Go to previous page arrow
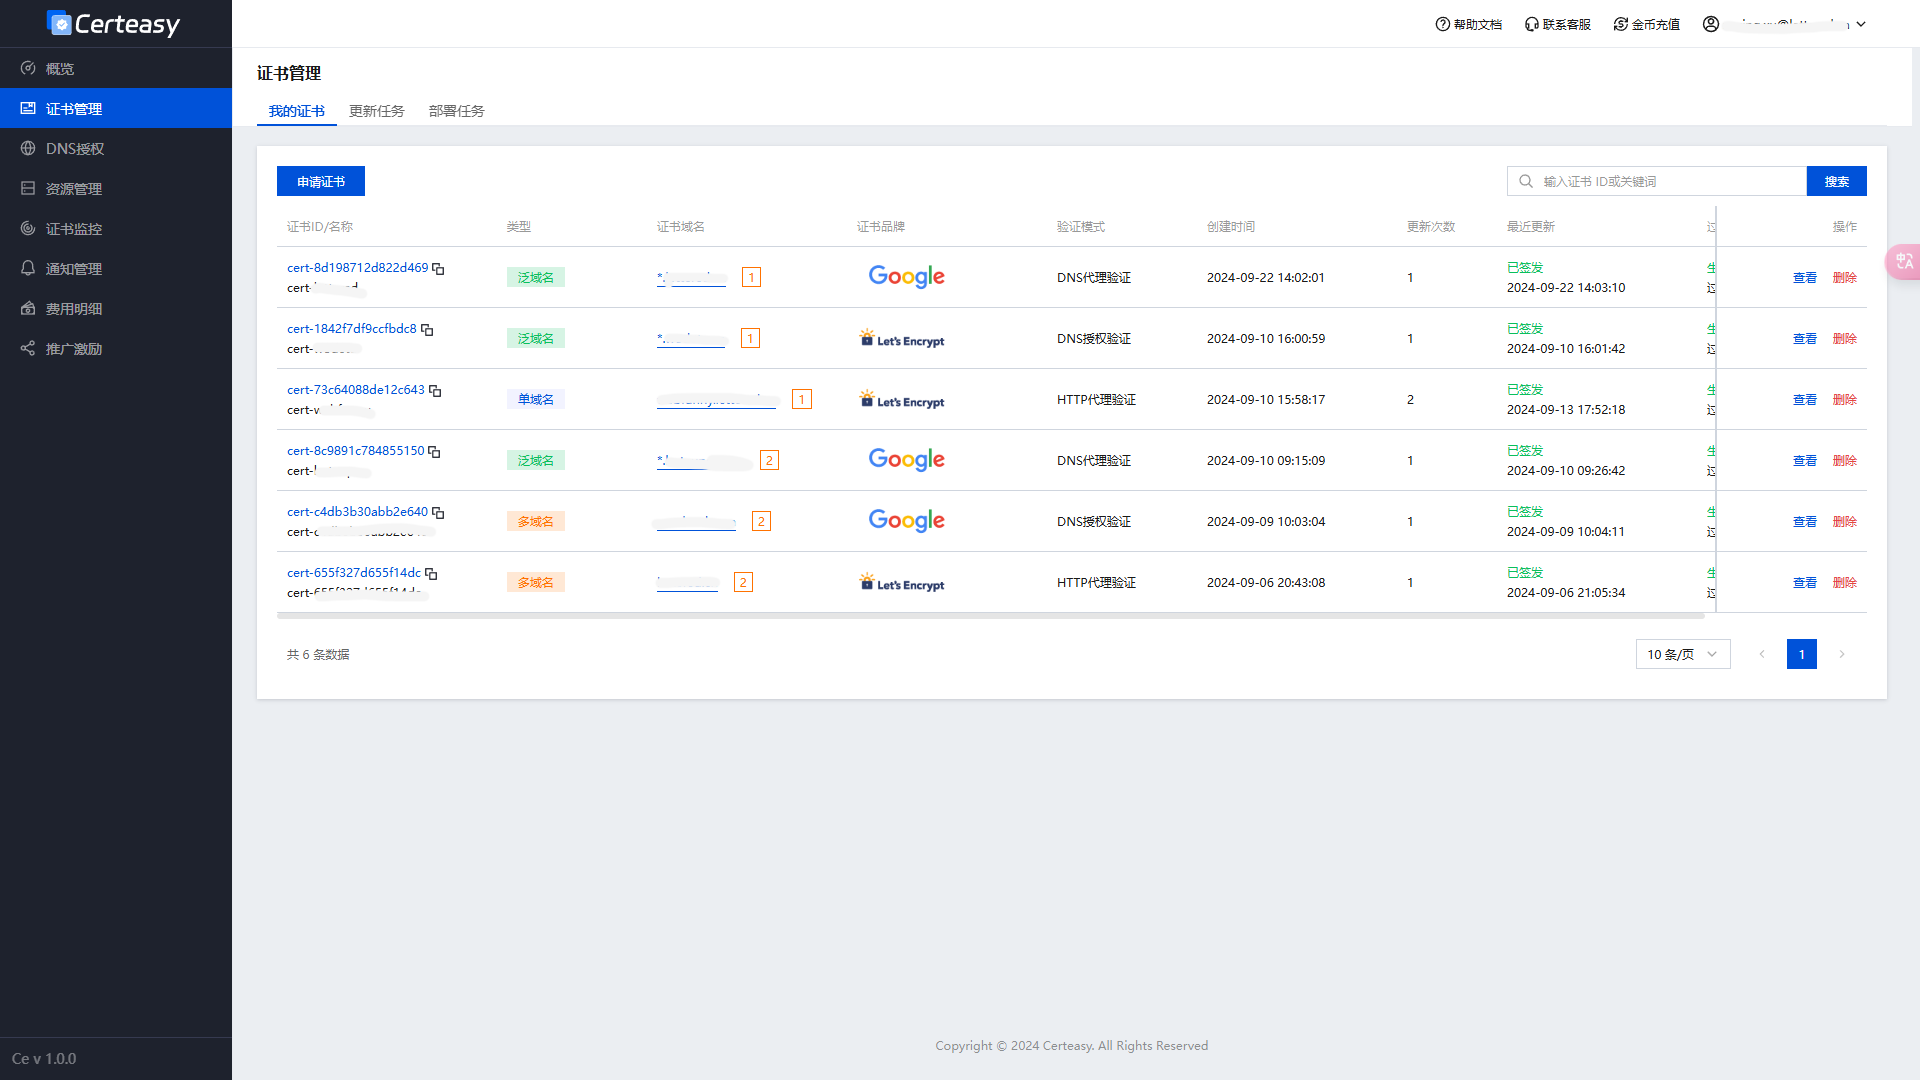The image size is (1920, 1080). click(x=1762, y=654)
